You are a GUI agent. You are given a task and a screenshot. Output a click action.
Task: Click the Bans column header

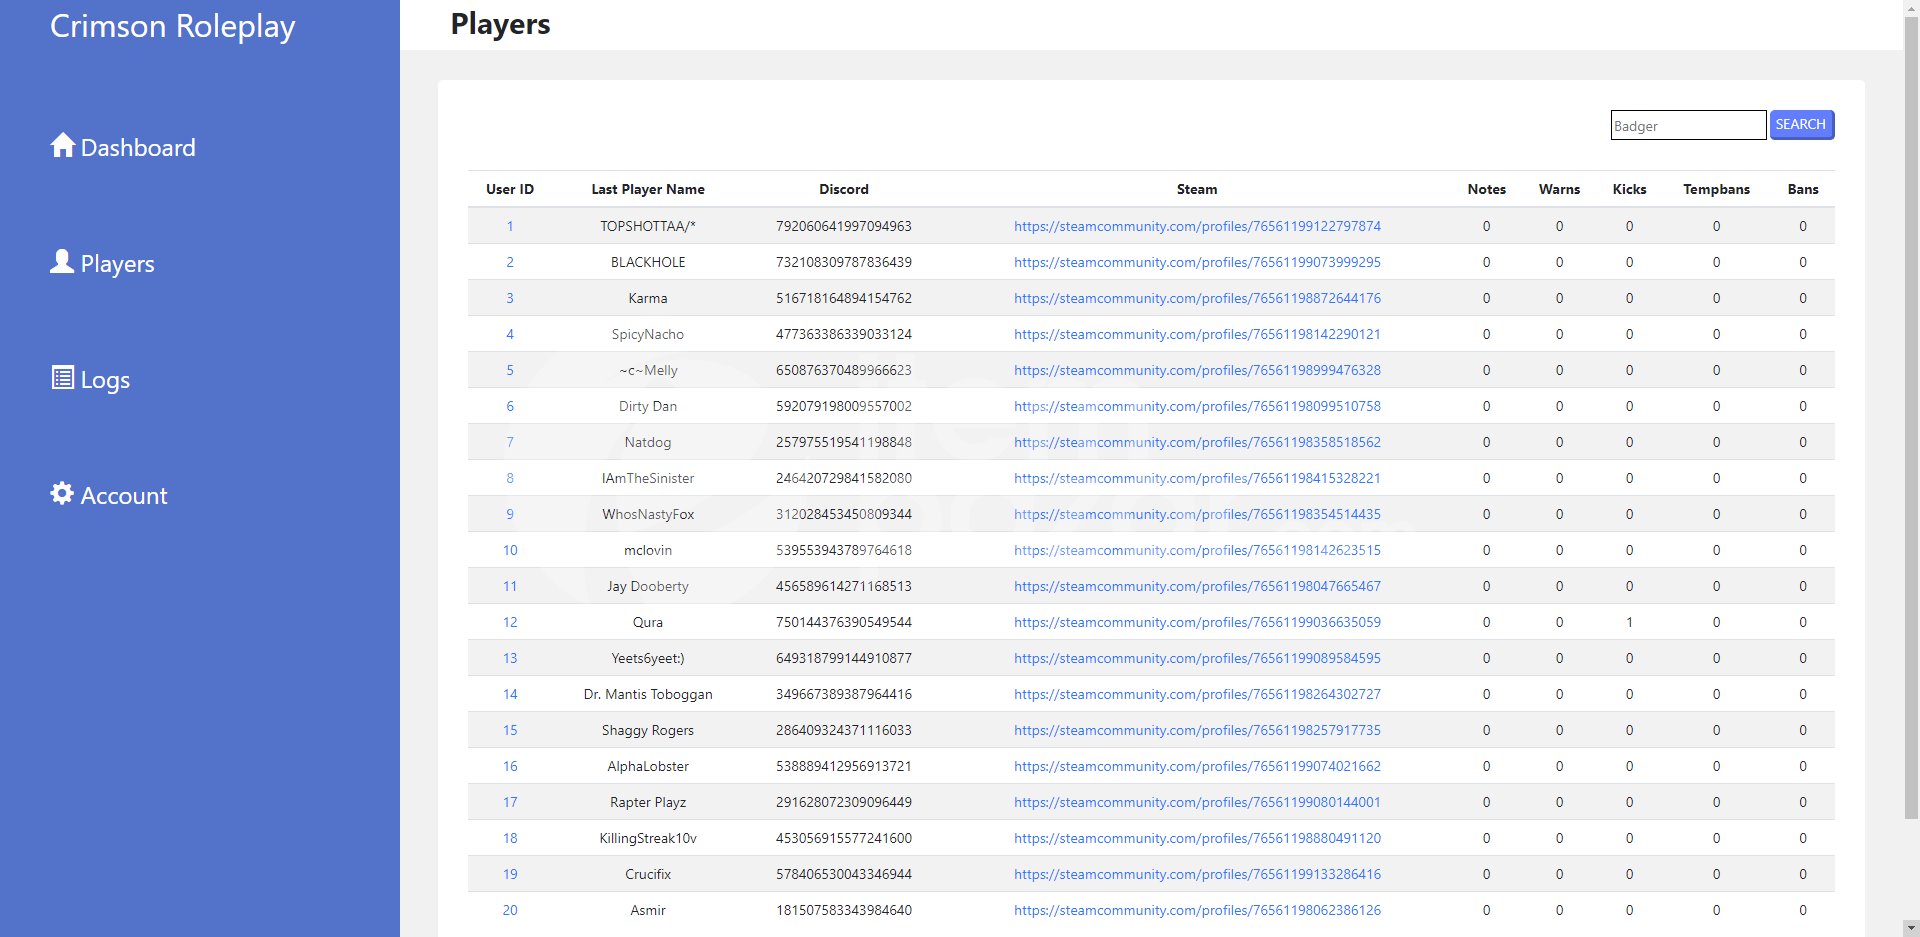click(1803, 189)
